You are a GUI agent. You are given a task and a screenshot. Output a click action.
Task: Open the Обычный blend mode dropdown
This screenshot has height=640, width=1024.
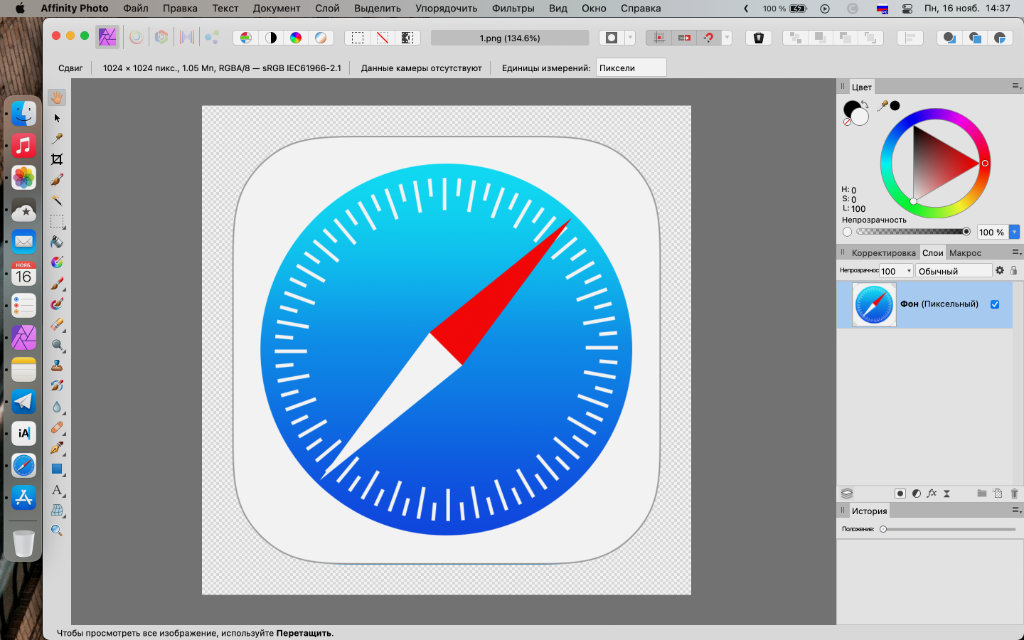point(953,271)
